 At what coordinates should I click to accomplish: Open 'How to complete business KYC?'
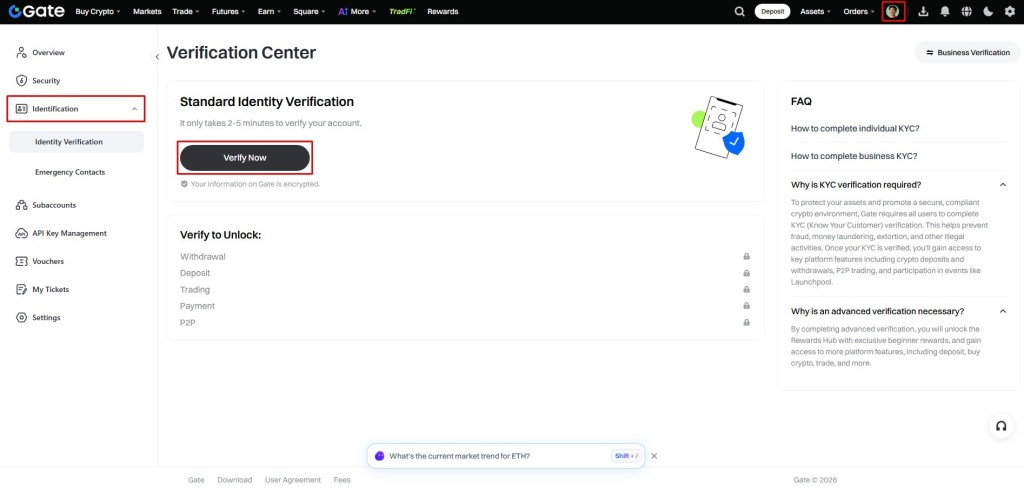pos(854,156)
